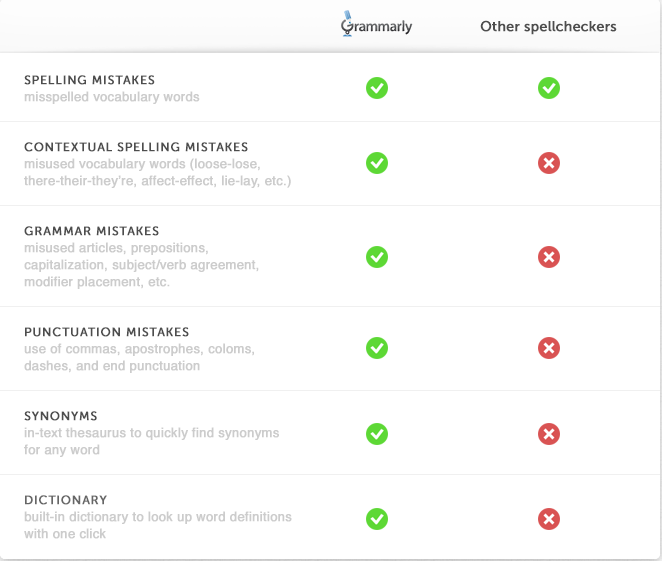662x561 pixels.
Task: Click red cross in Dictionary row
Action: pyautogui.click(x=549, y=519)
